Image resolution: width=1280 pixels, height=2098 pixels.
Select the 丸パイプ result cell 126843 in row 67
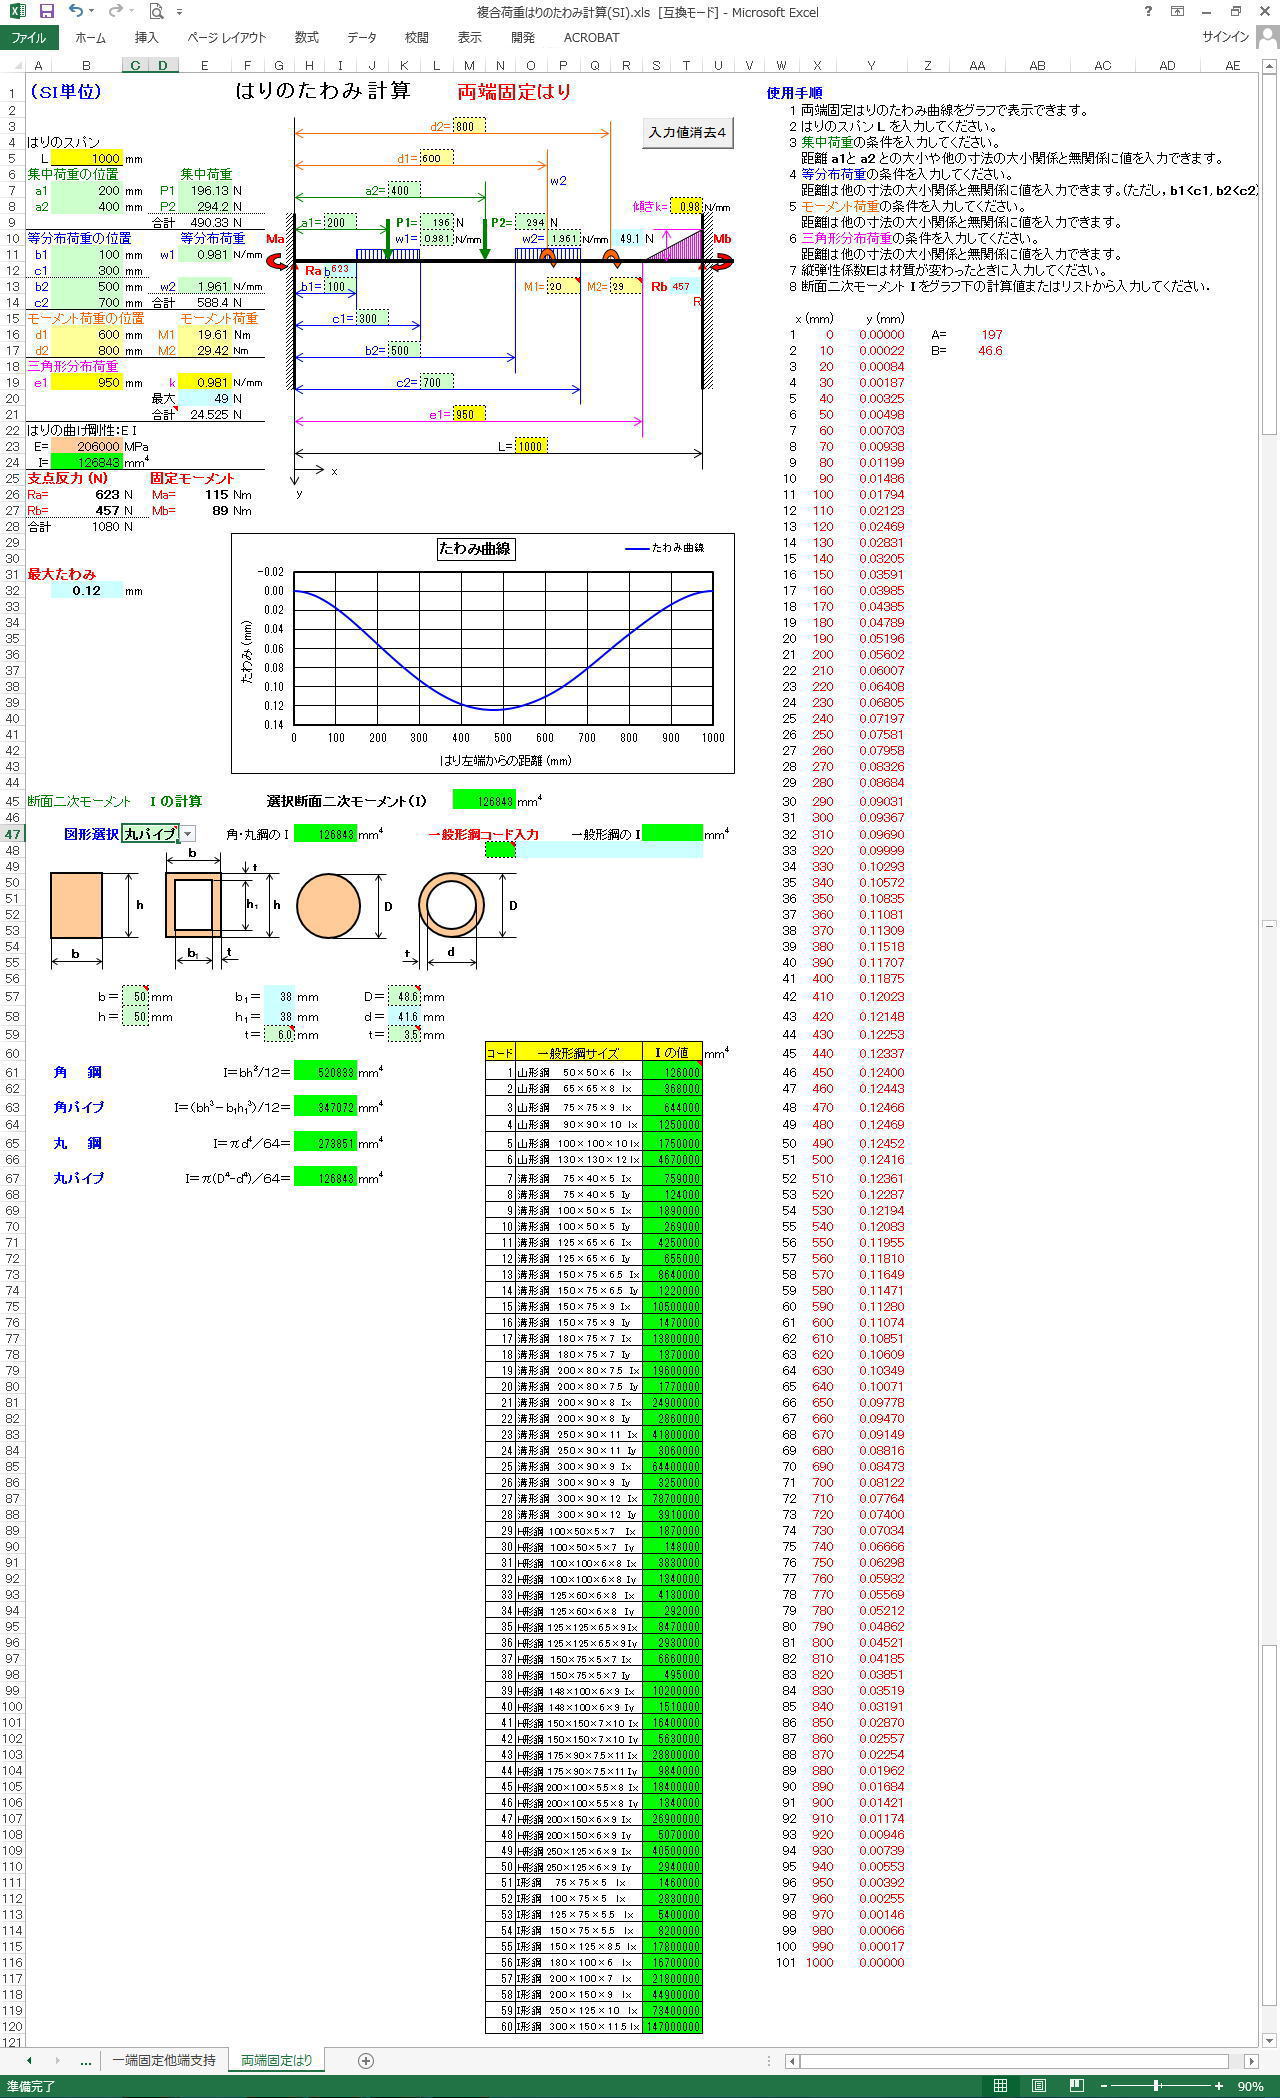point(325,1178)
